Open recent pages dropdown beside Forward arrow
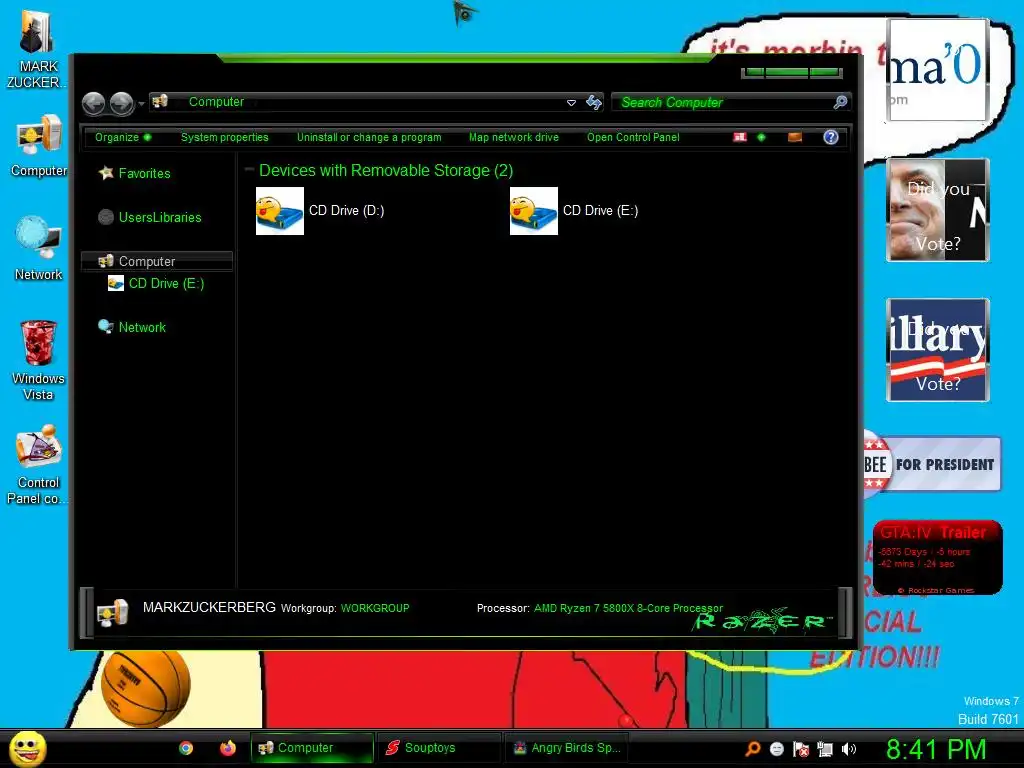The height and width of the screenshot is (768, 1024). 141,104
